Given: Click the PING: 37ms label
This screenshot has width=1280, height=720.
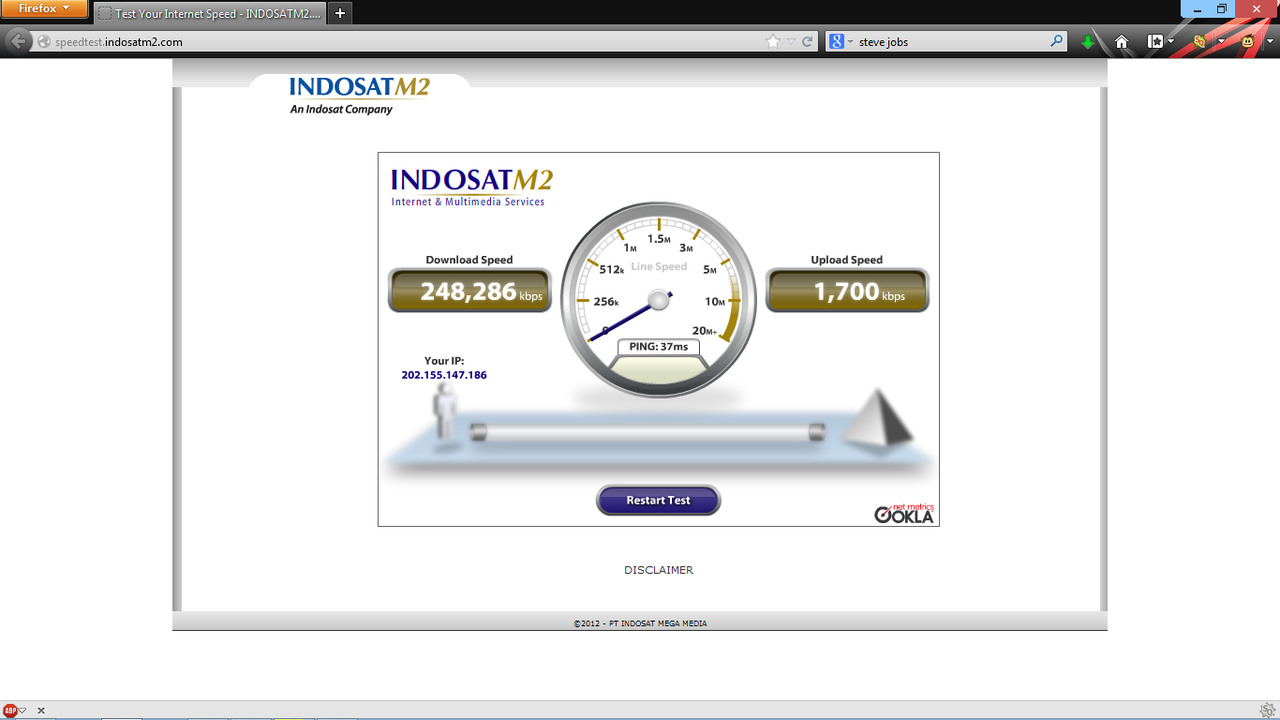Looking at the screenshot, I should tap(659, 347).
